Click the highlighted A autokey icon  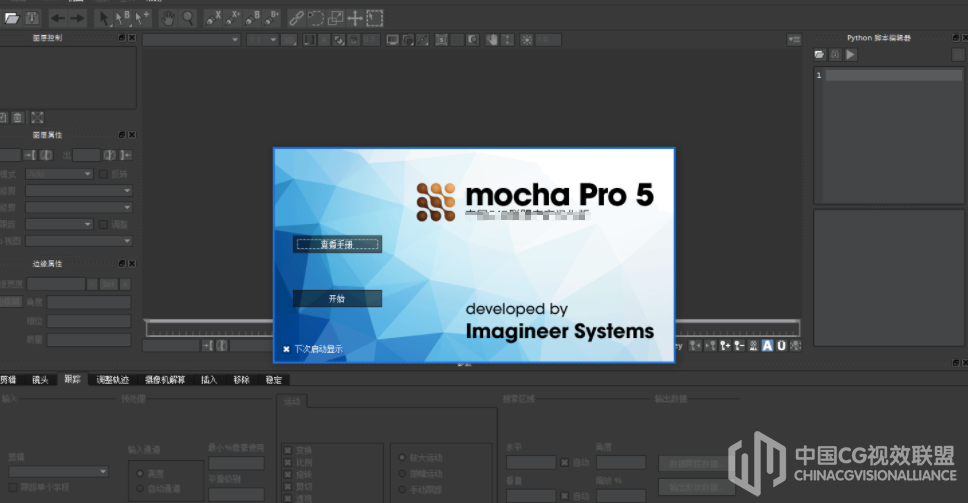(x=767, y=346)
